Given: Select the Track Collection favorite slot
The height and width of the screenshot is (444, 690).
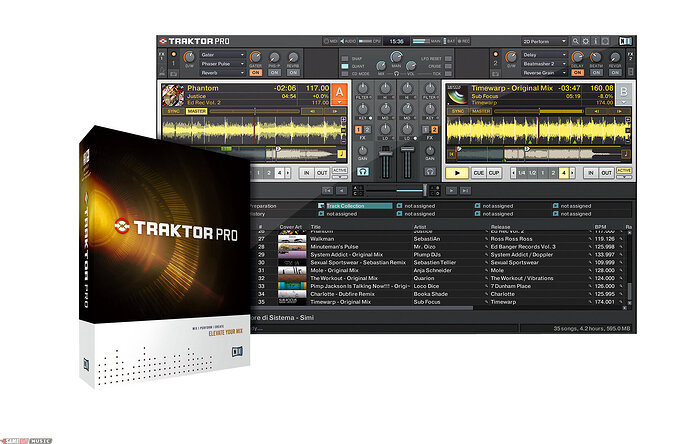Looking at the screenshot, I should (355, 206).
